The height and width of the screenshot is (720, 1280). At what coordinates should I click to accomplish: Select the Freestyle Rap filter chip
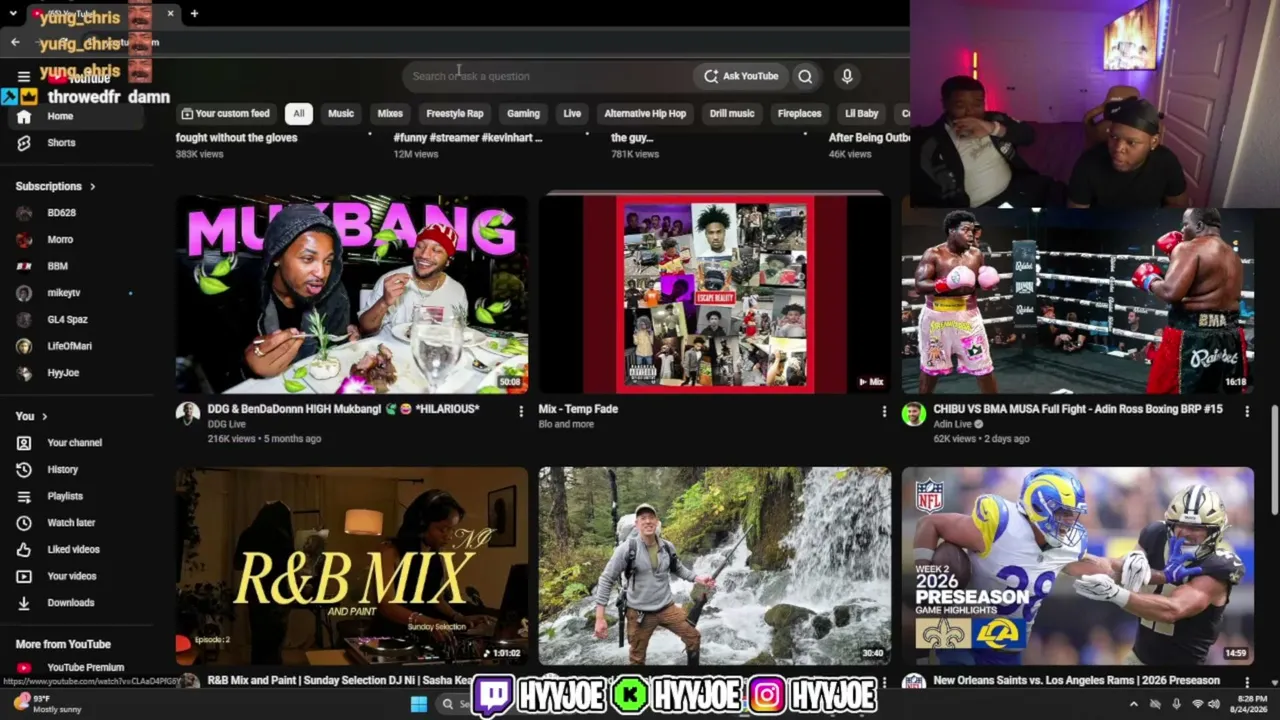455,114
